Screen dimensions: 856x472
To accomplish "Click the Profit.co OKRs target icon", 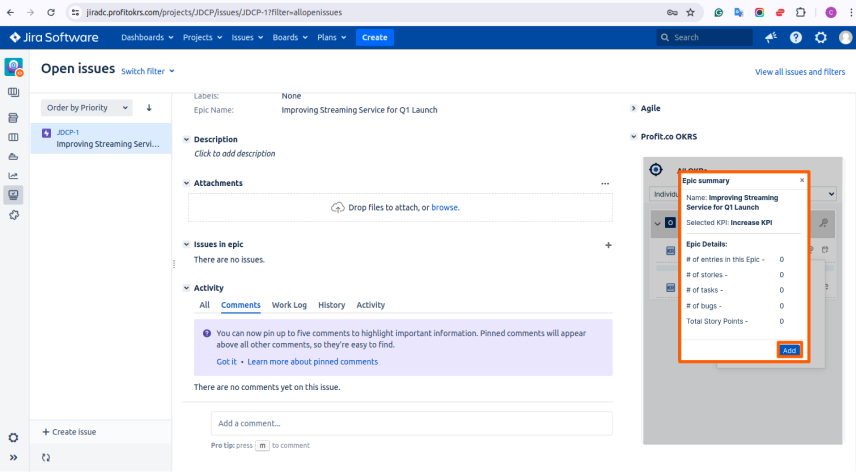I will (x=656, y=170).
